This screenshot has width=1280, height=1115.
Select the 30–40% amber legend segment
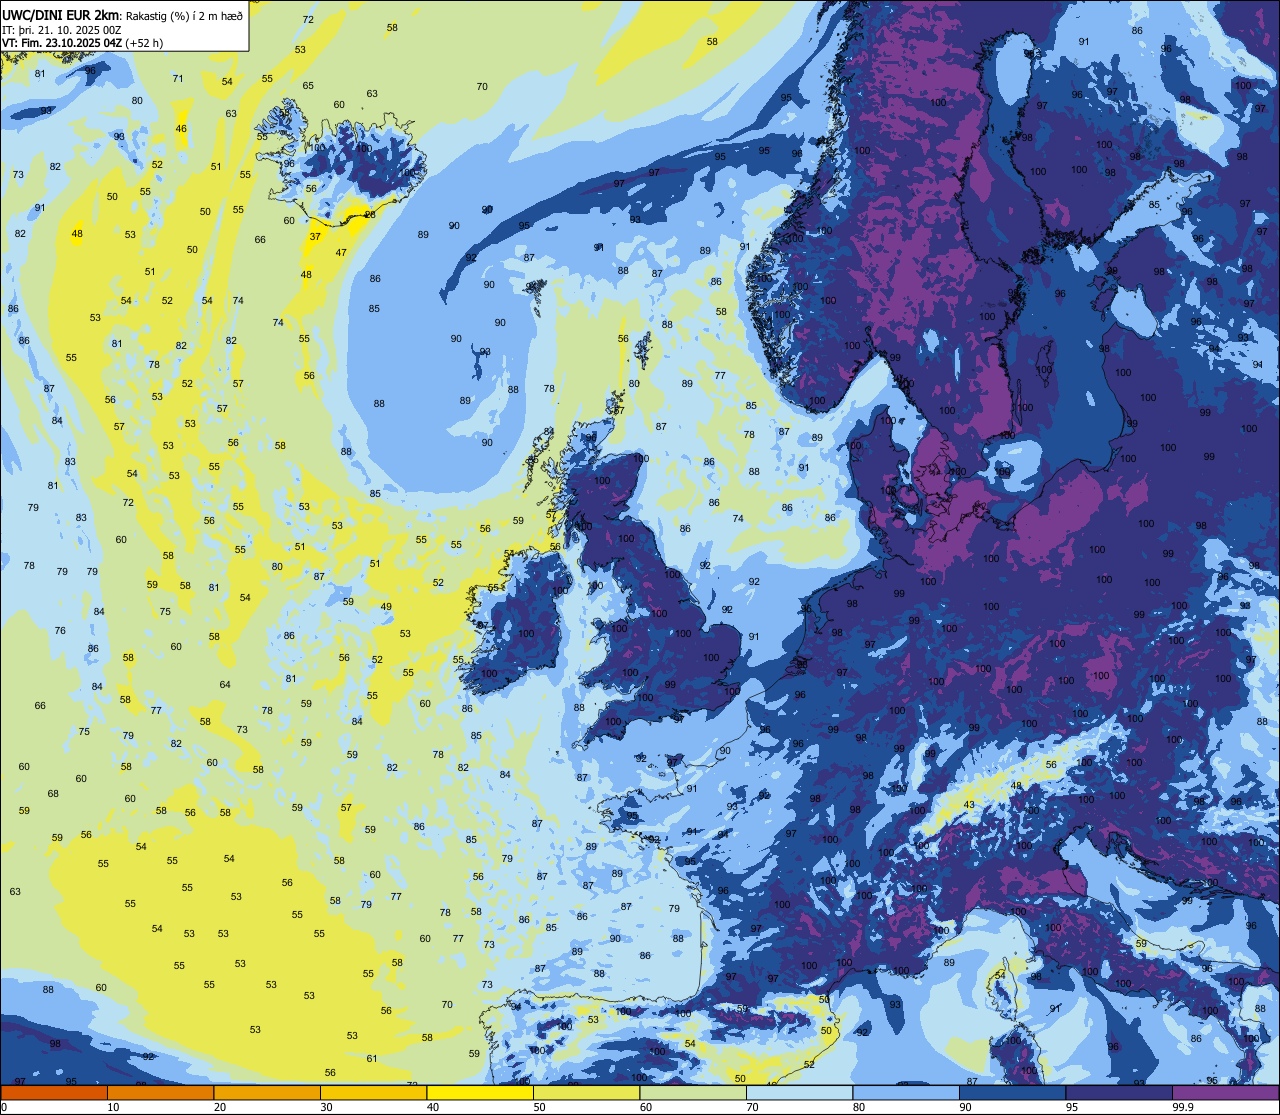[373, 1092]
